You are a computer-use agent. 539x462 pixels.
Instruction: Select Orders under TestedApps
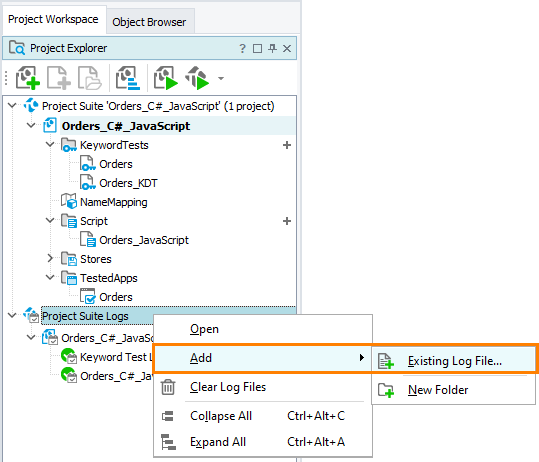(x=116, y=297)
